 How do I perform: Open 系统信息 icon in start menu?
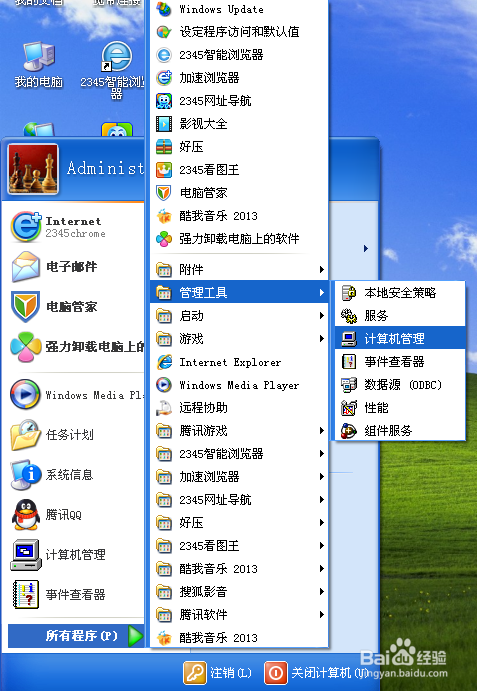tap(26, 475)
